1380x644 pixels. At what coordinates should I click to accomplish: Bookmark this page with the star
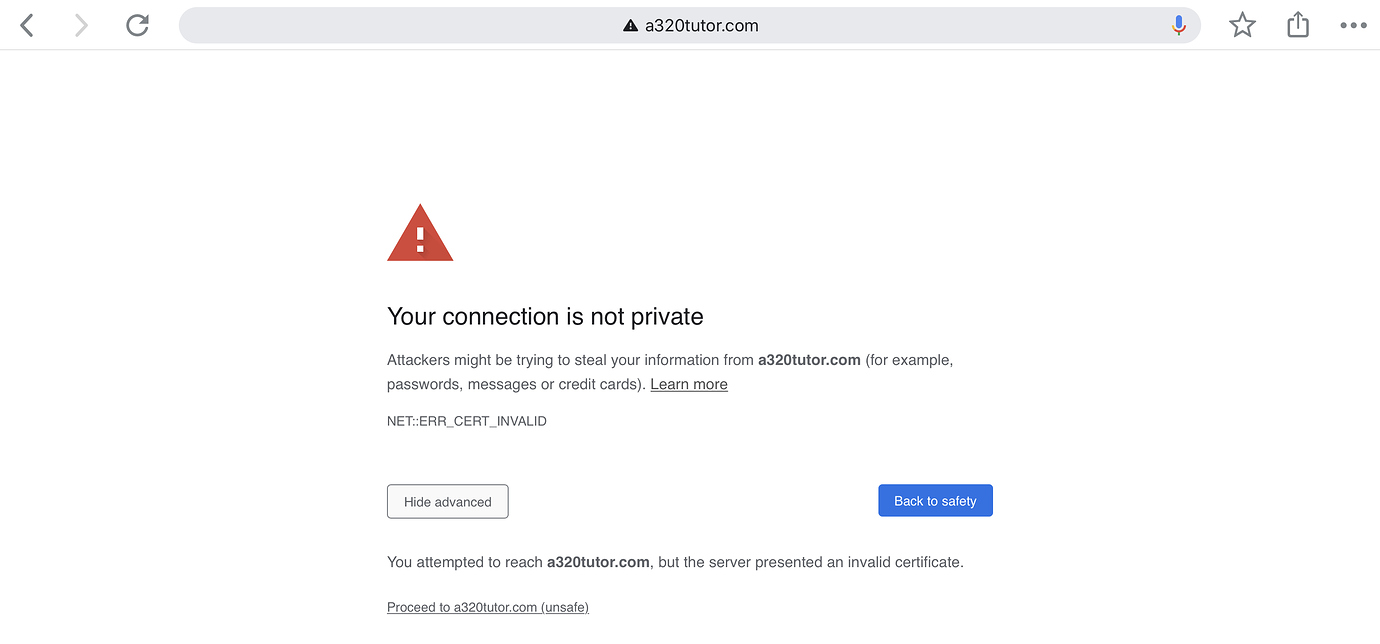pyautogui.click(x=1242, y=26)
